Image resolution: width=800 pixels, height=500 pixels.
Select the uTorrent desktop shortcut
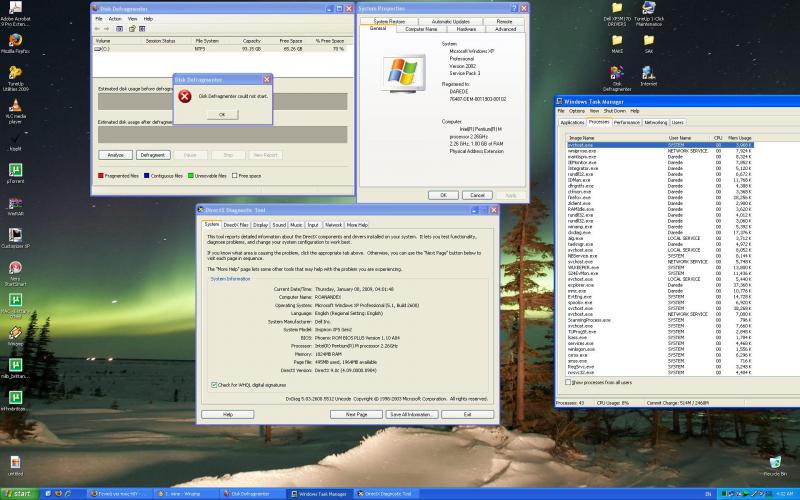[x=15, y=170]
